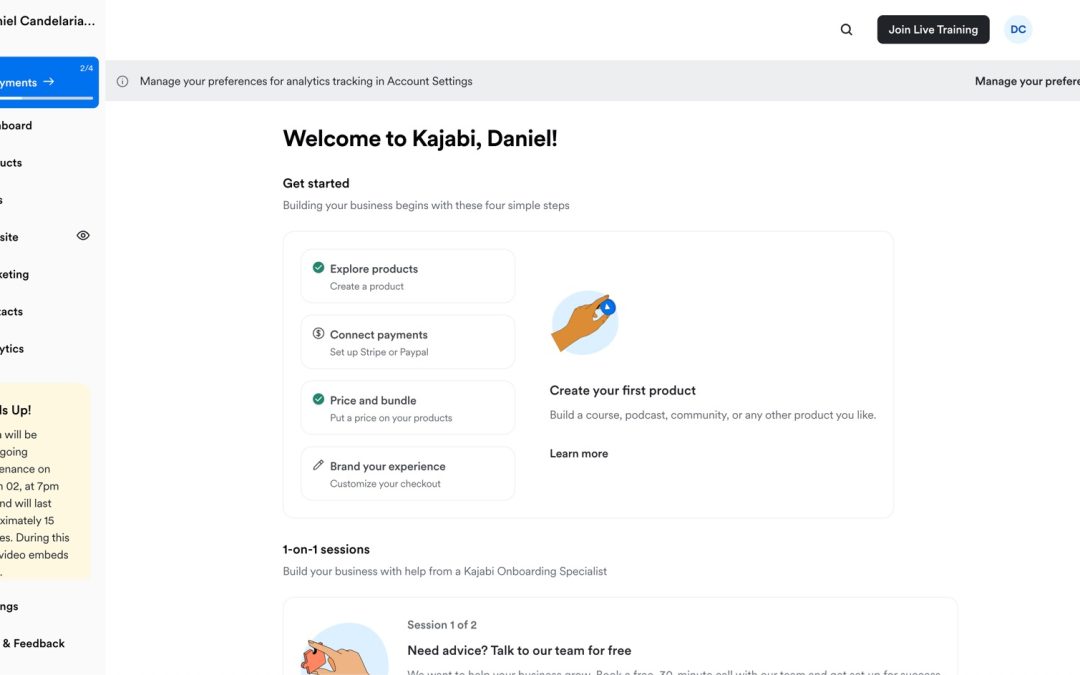This screenshot has width=1080, height=675.
Task: Open the Connect payments step
Action: pyautogui.click(x=407, y=342)
